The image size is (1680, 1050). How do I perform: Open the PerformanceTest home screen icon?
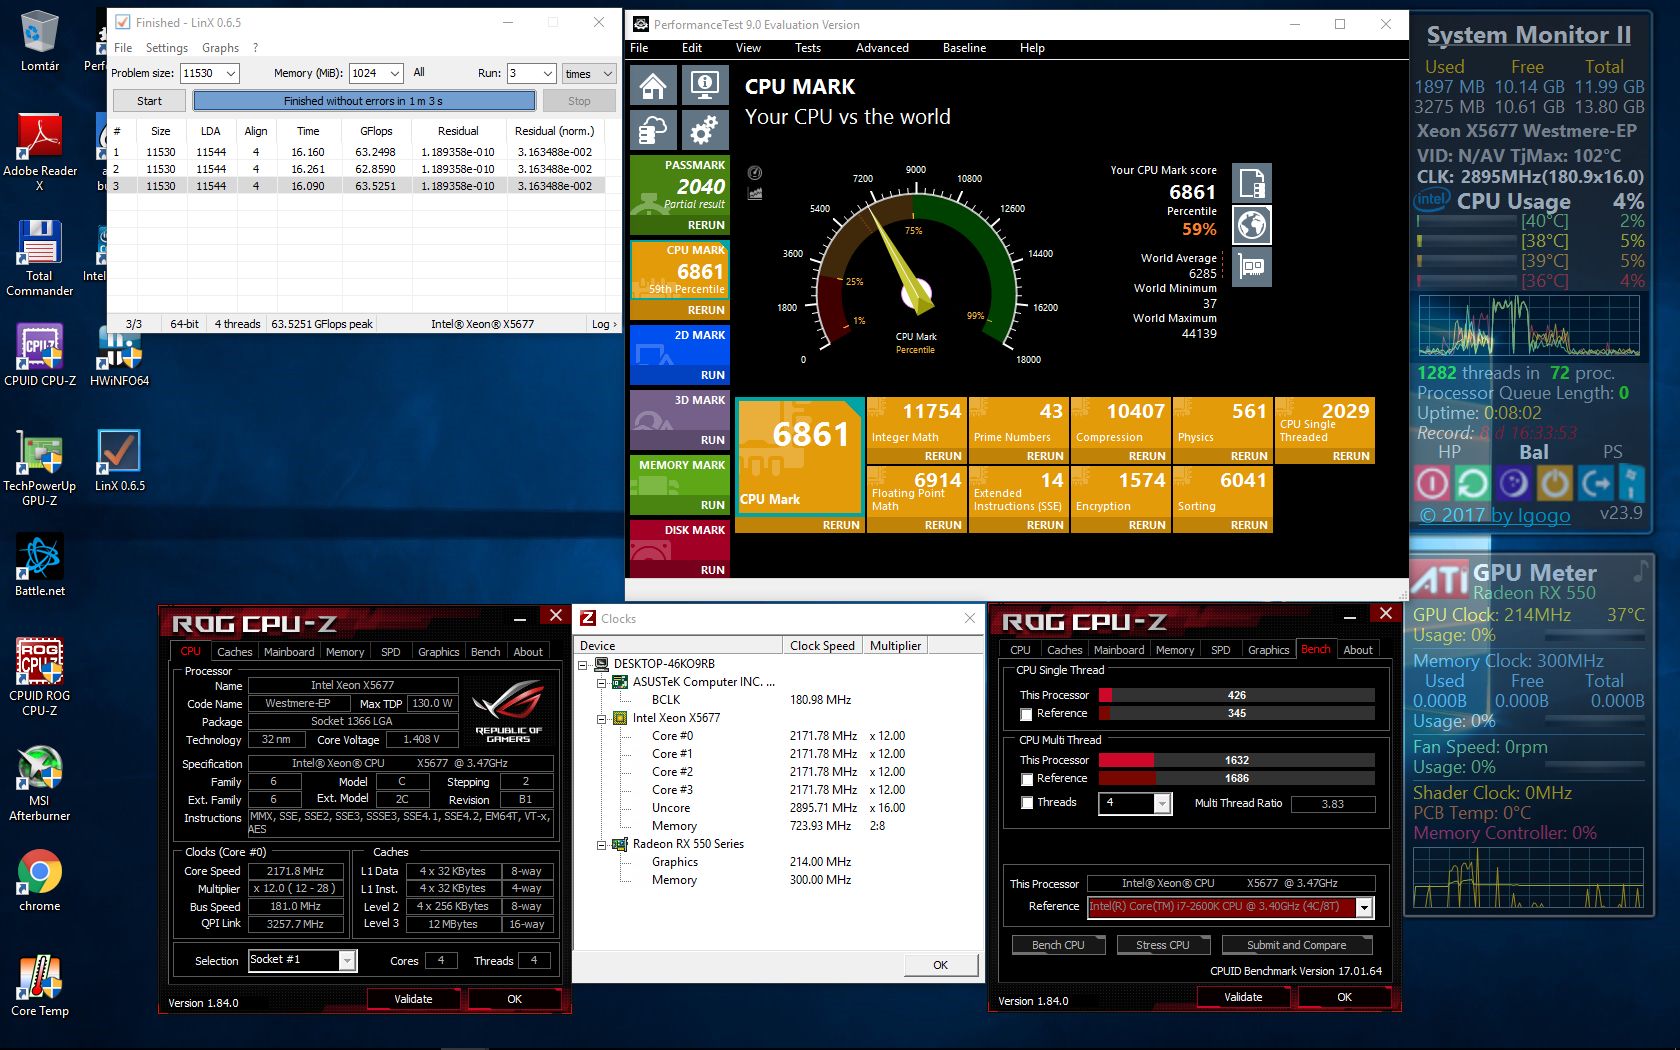pyautogui.click(x=653, y=86)
